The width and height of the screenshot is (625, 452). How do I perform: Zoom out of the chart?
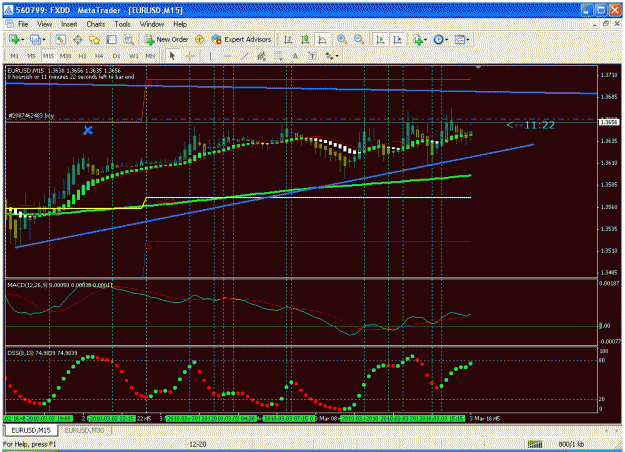(x=359, y=39)
